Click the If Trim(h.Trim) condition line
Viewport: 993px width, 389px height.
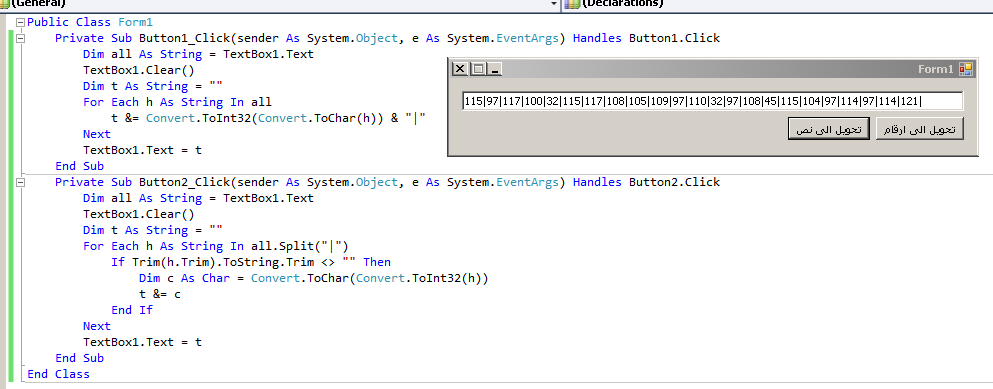pyautogui.click(x=251, y=262)
